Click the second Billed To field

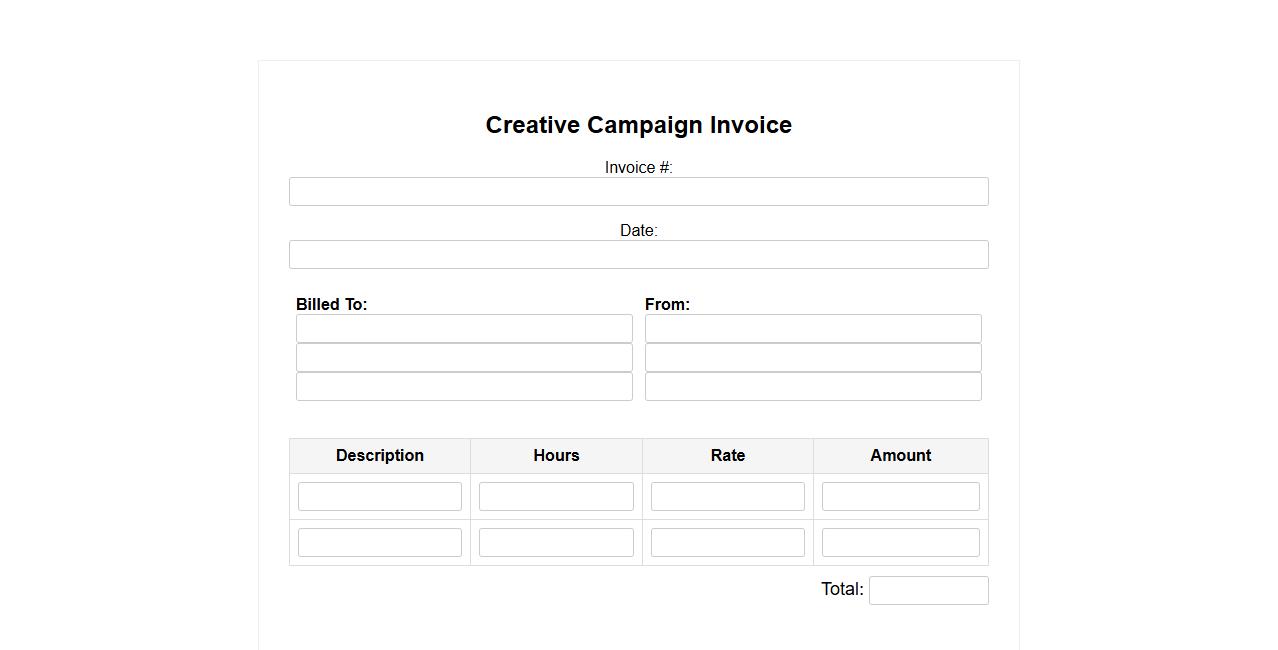click(x=464, y=358)
